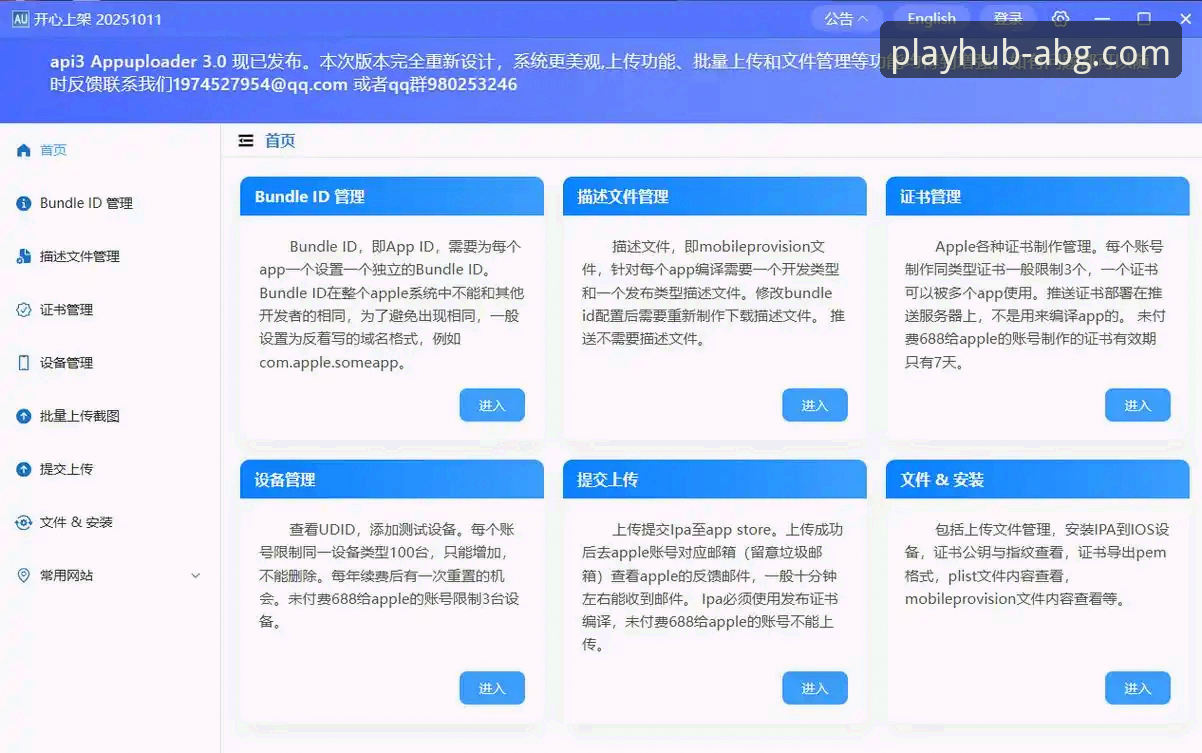Select the 首页 home icon in sidebar
Image resolution: width=1202 pixels, height=753 pixels.
click(x=23, y=149)
